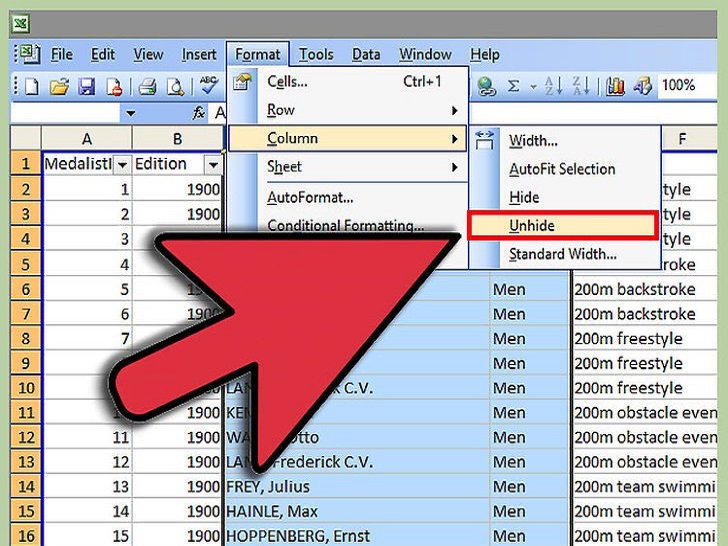728x546 pixels.
Task: Open the MedalistI filter dropdown
Action: pos(122,165)
